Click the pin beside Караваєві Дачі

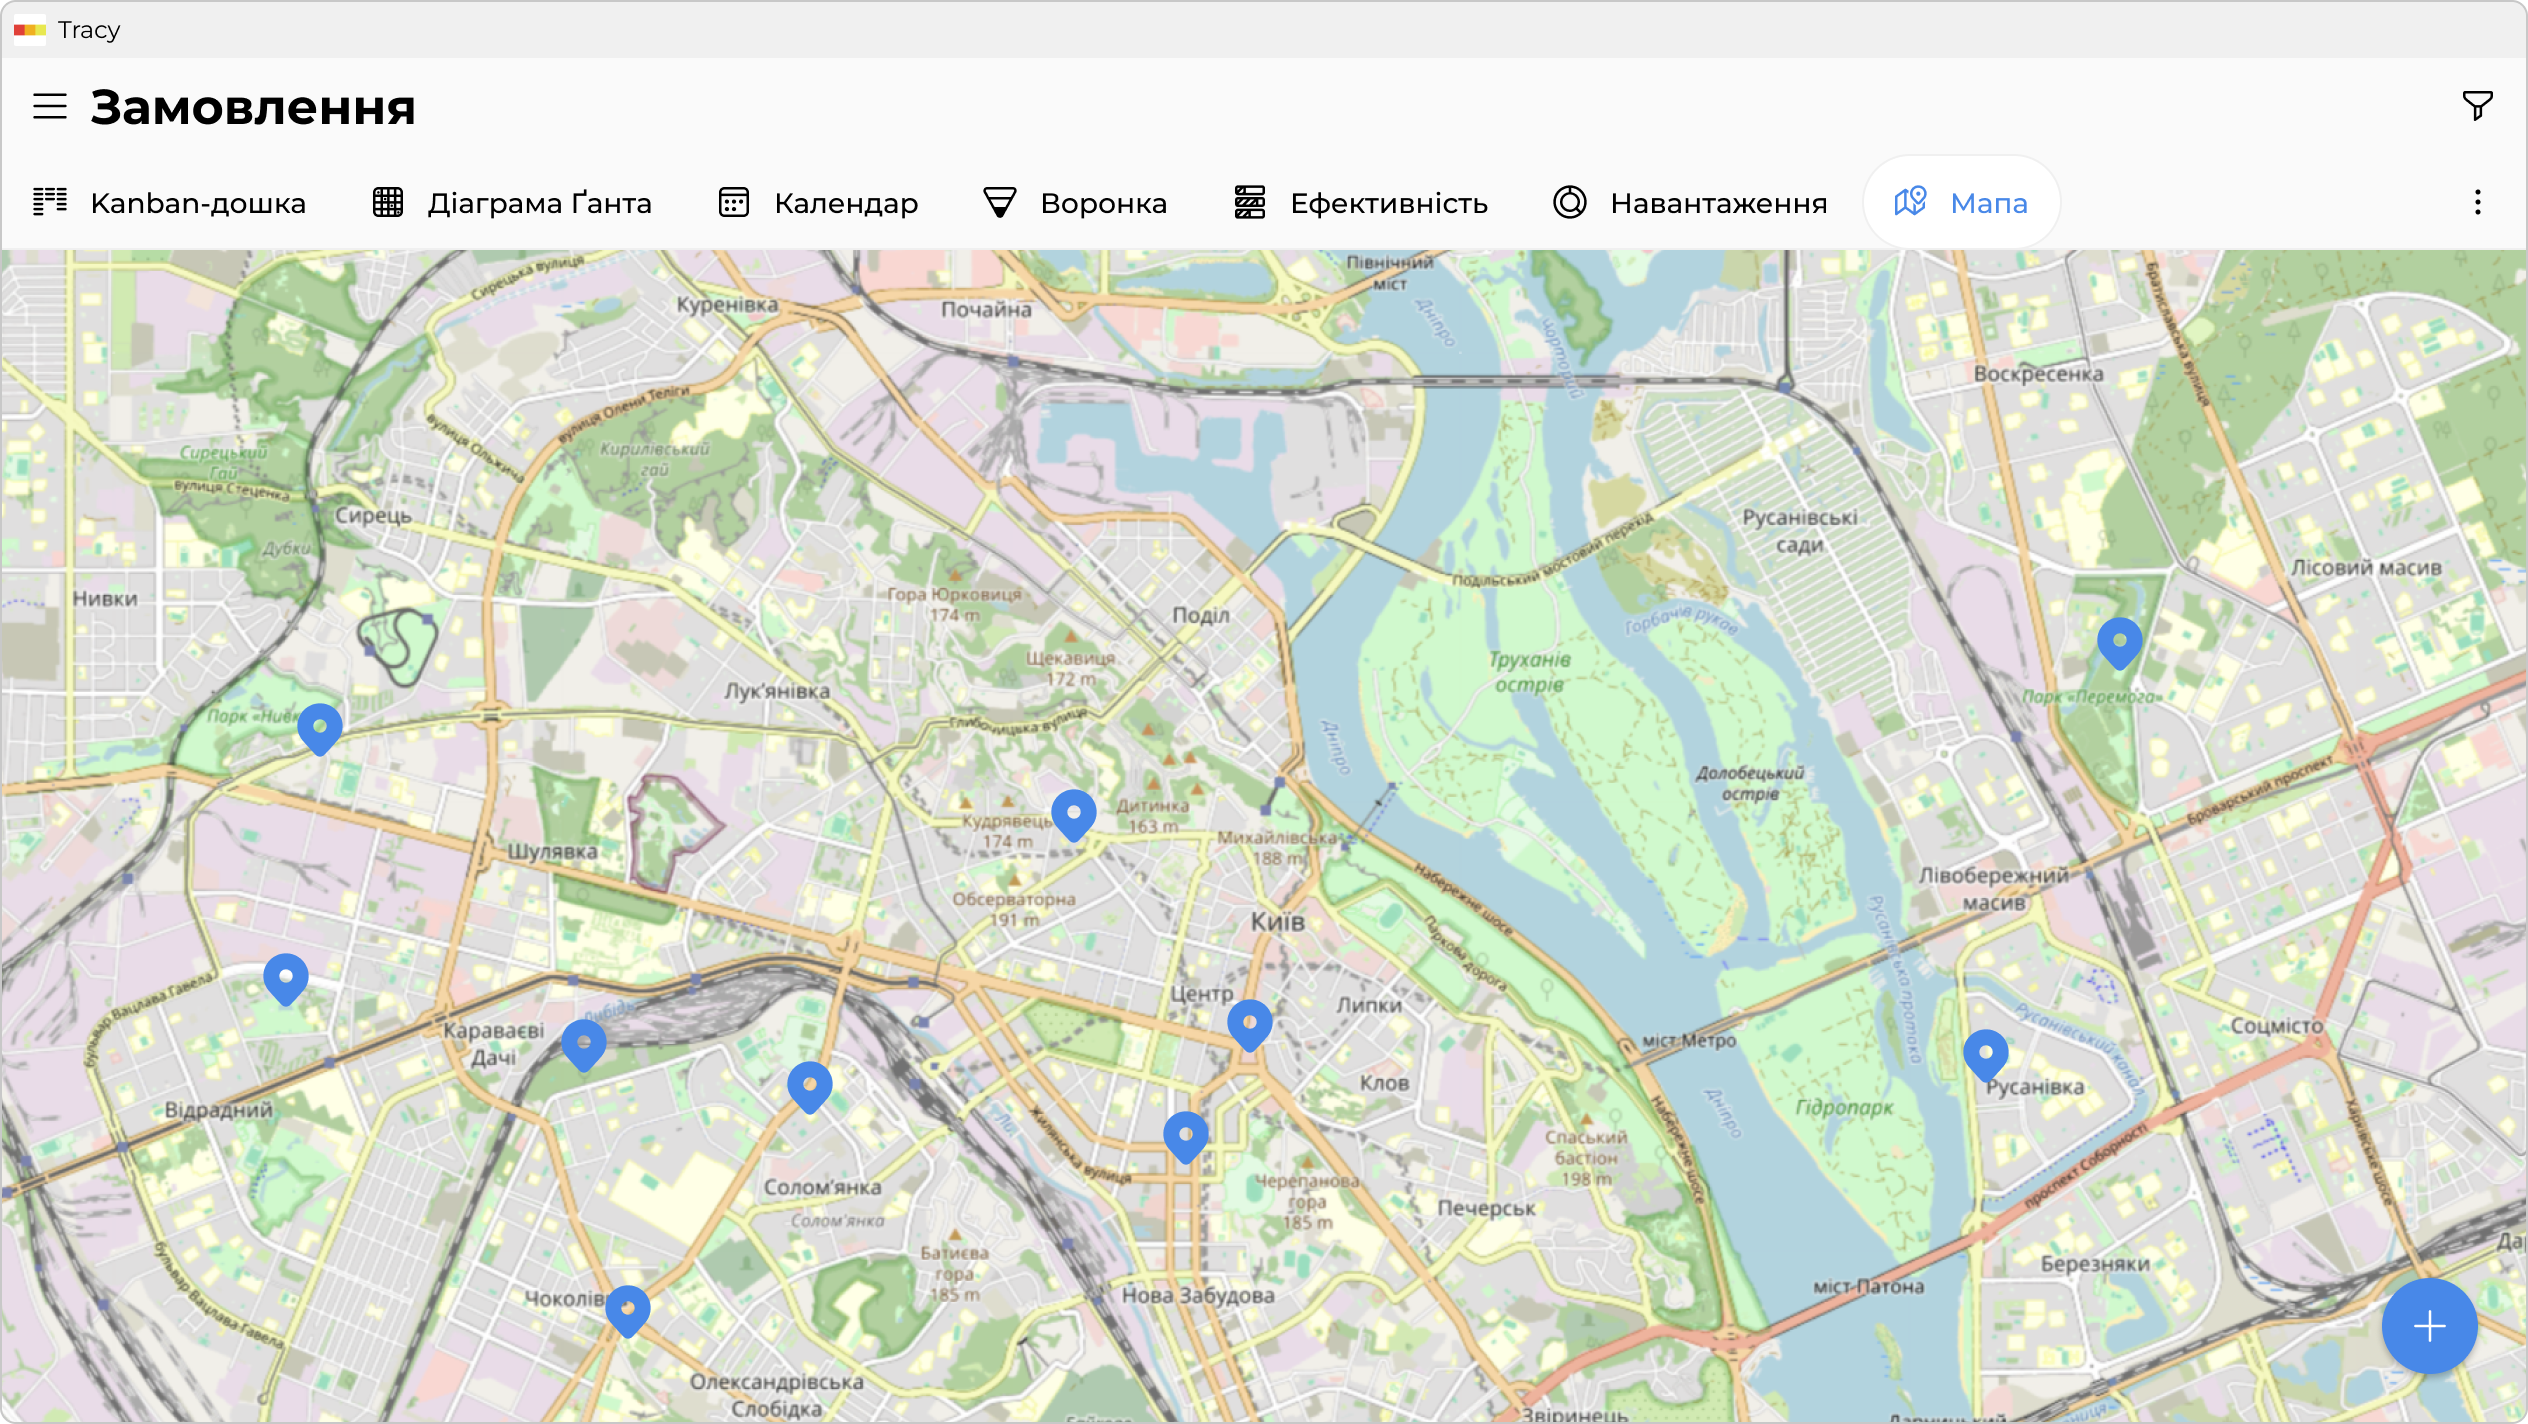(583, 1043)
